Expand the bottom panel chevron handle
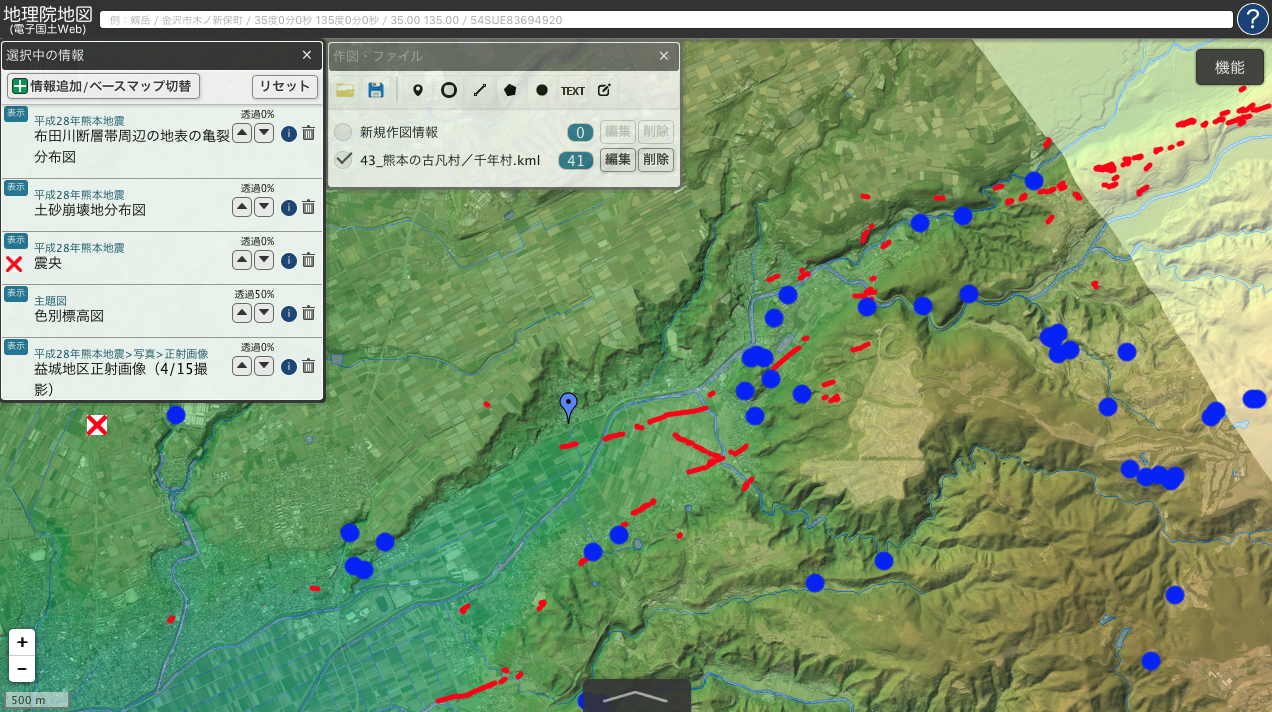1272x712 pixels. pyautogui.click(x=636, y=696)
